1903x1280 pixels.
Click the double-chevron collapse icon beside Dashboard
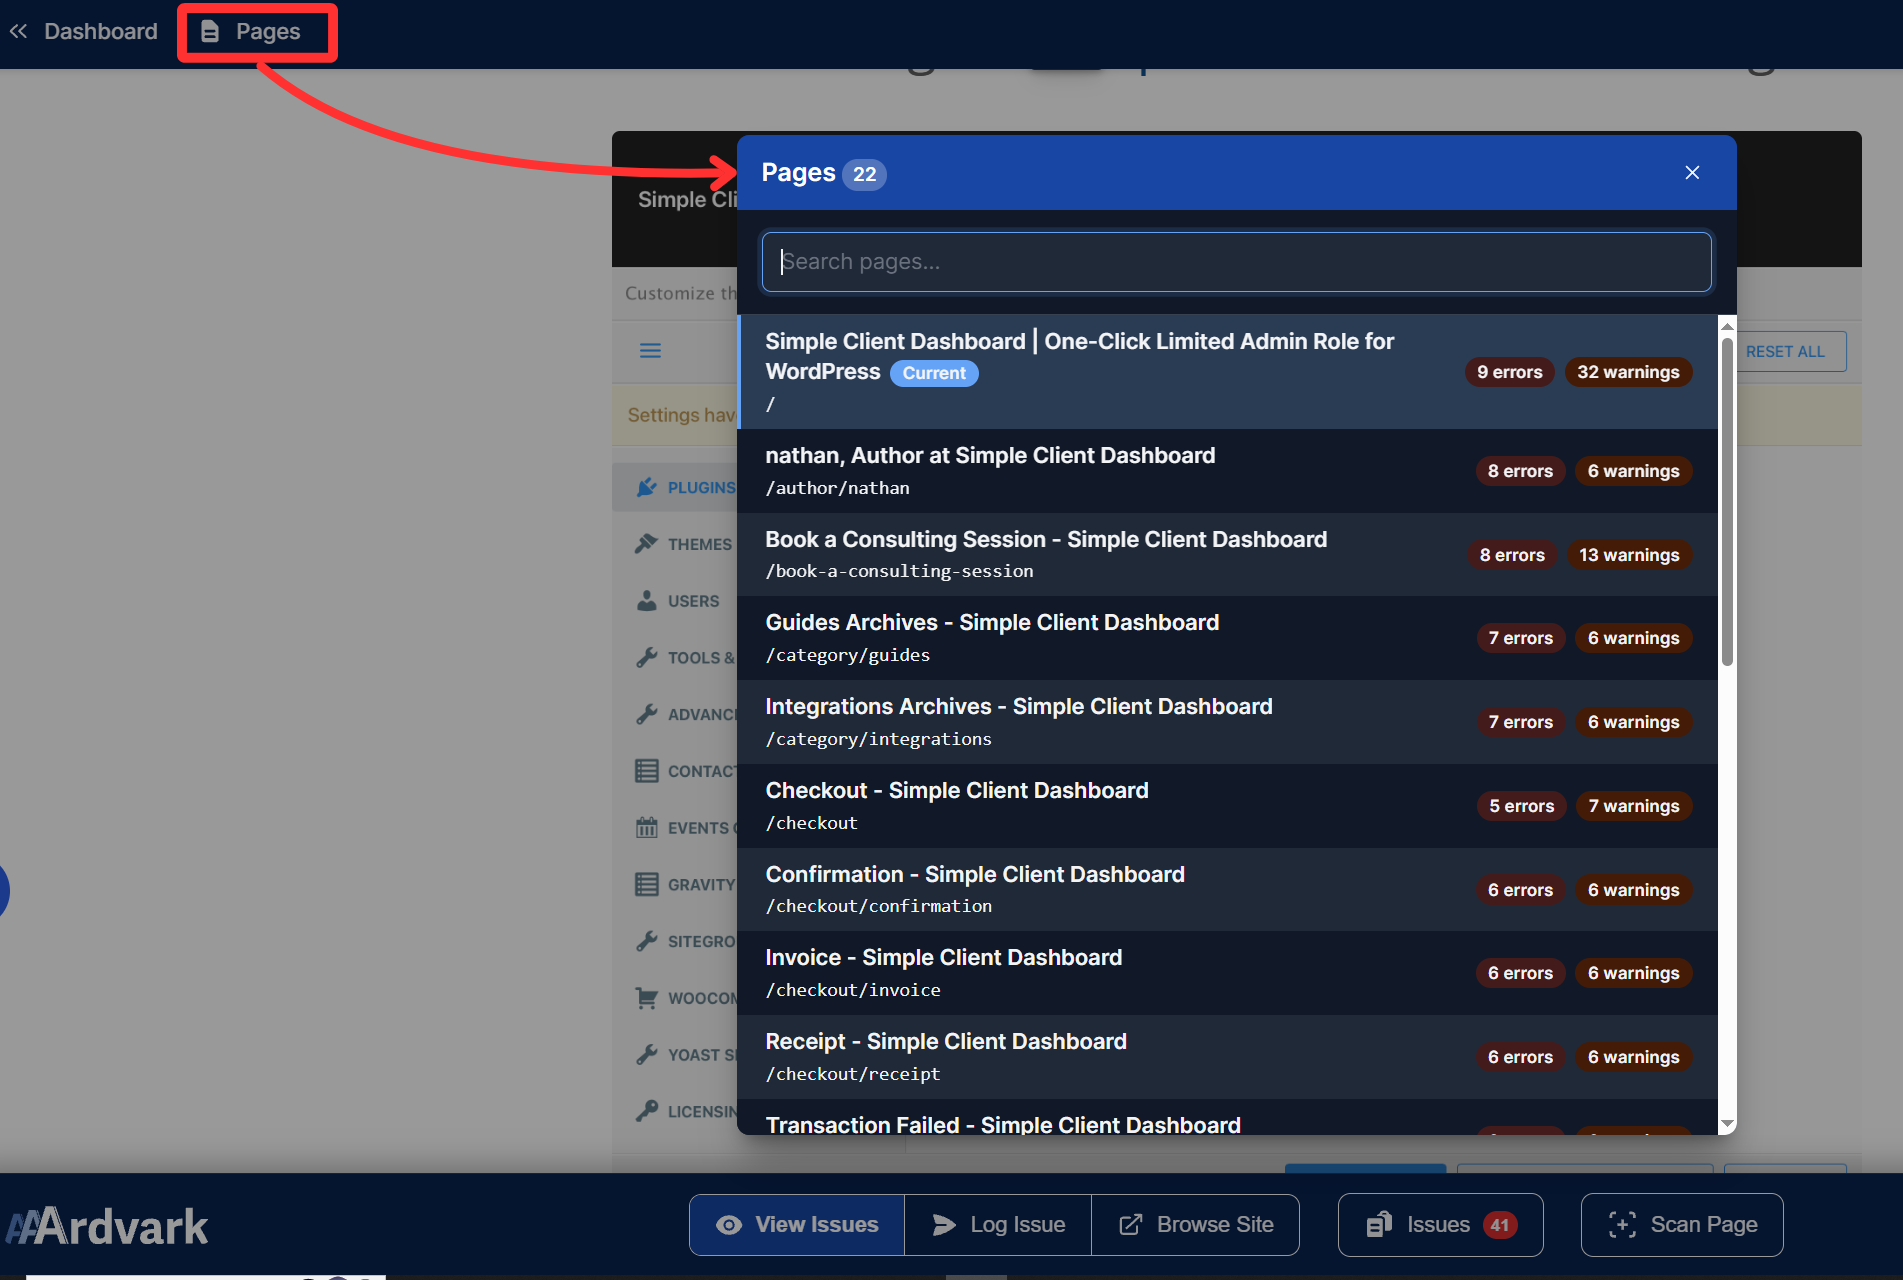19,31
